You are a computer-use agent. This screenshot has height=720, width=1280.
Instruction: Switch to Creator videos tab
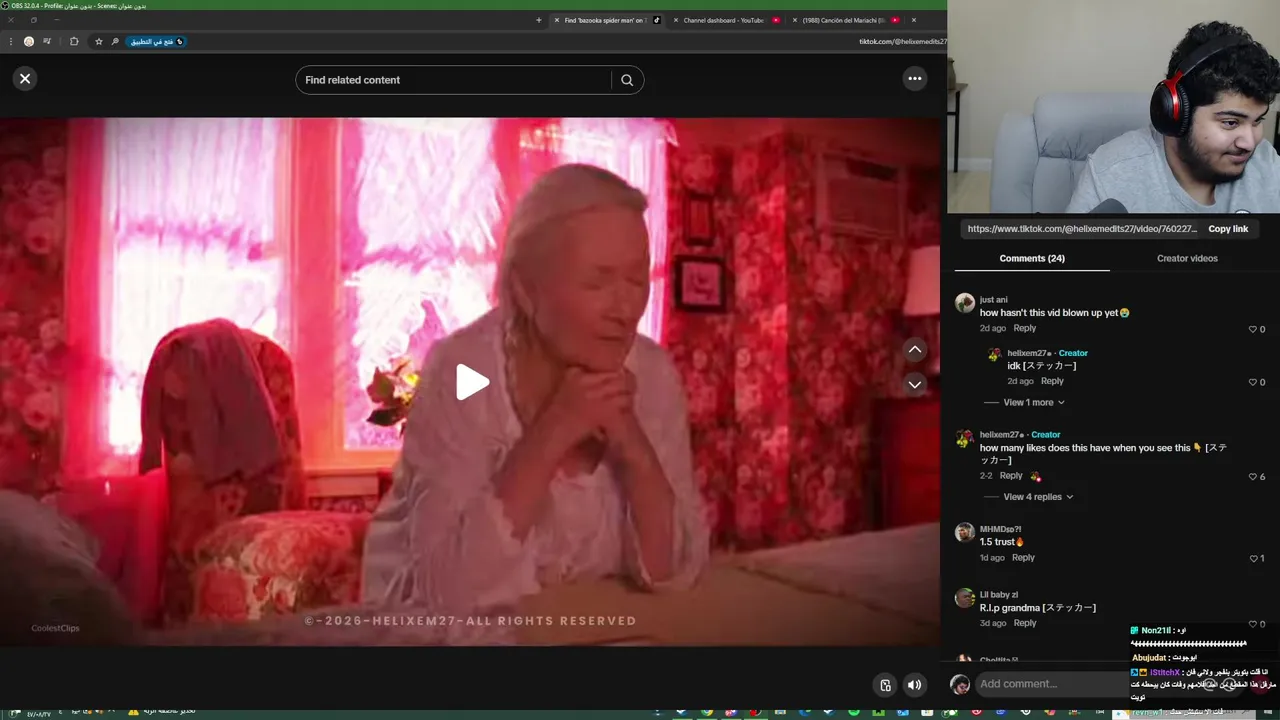(1187, 258)
